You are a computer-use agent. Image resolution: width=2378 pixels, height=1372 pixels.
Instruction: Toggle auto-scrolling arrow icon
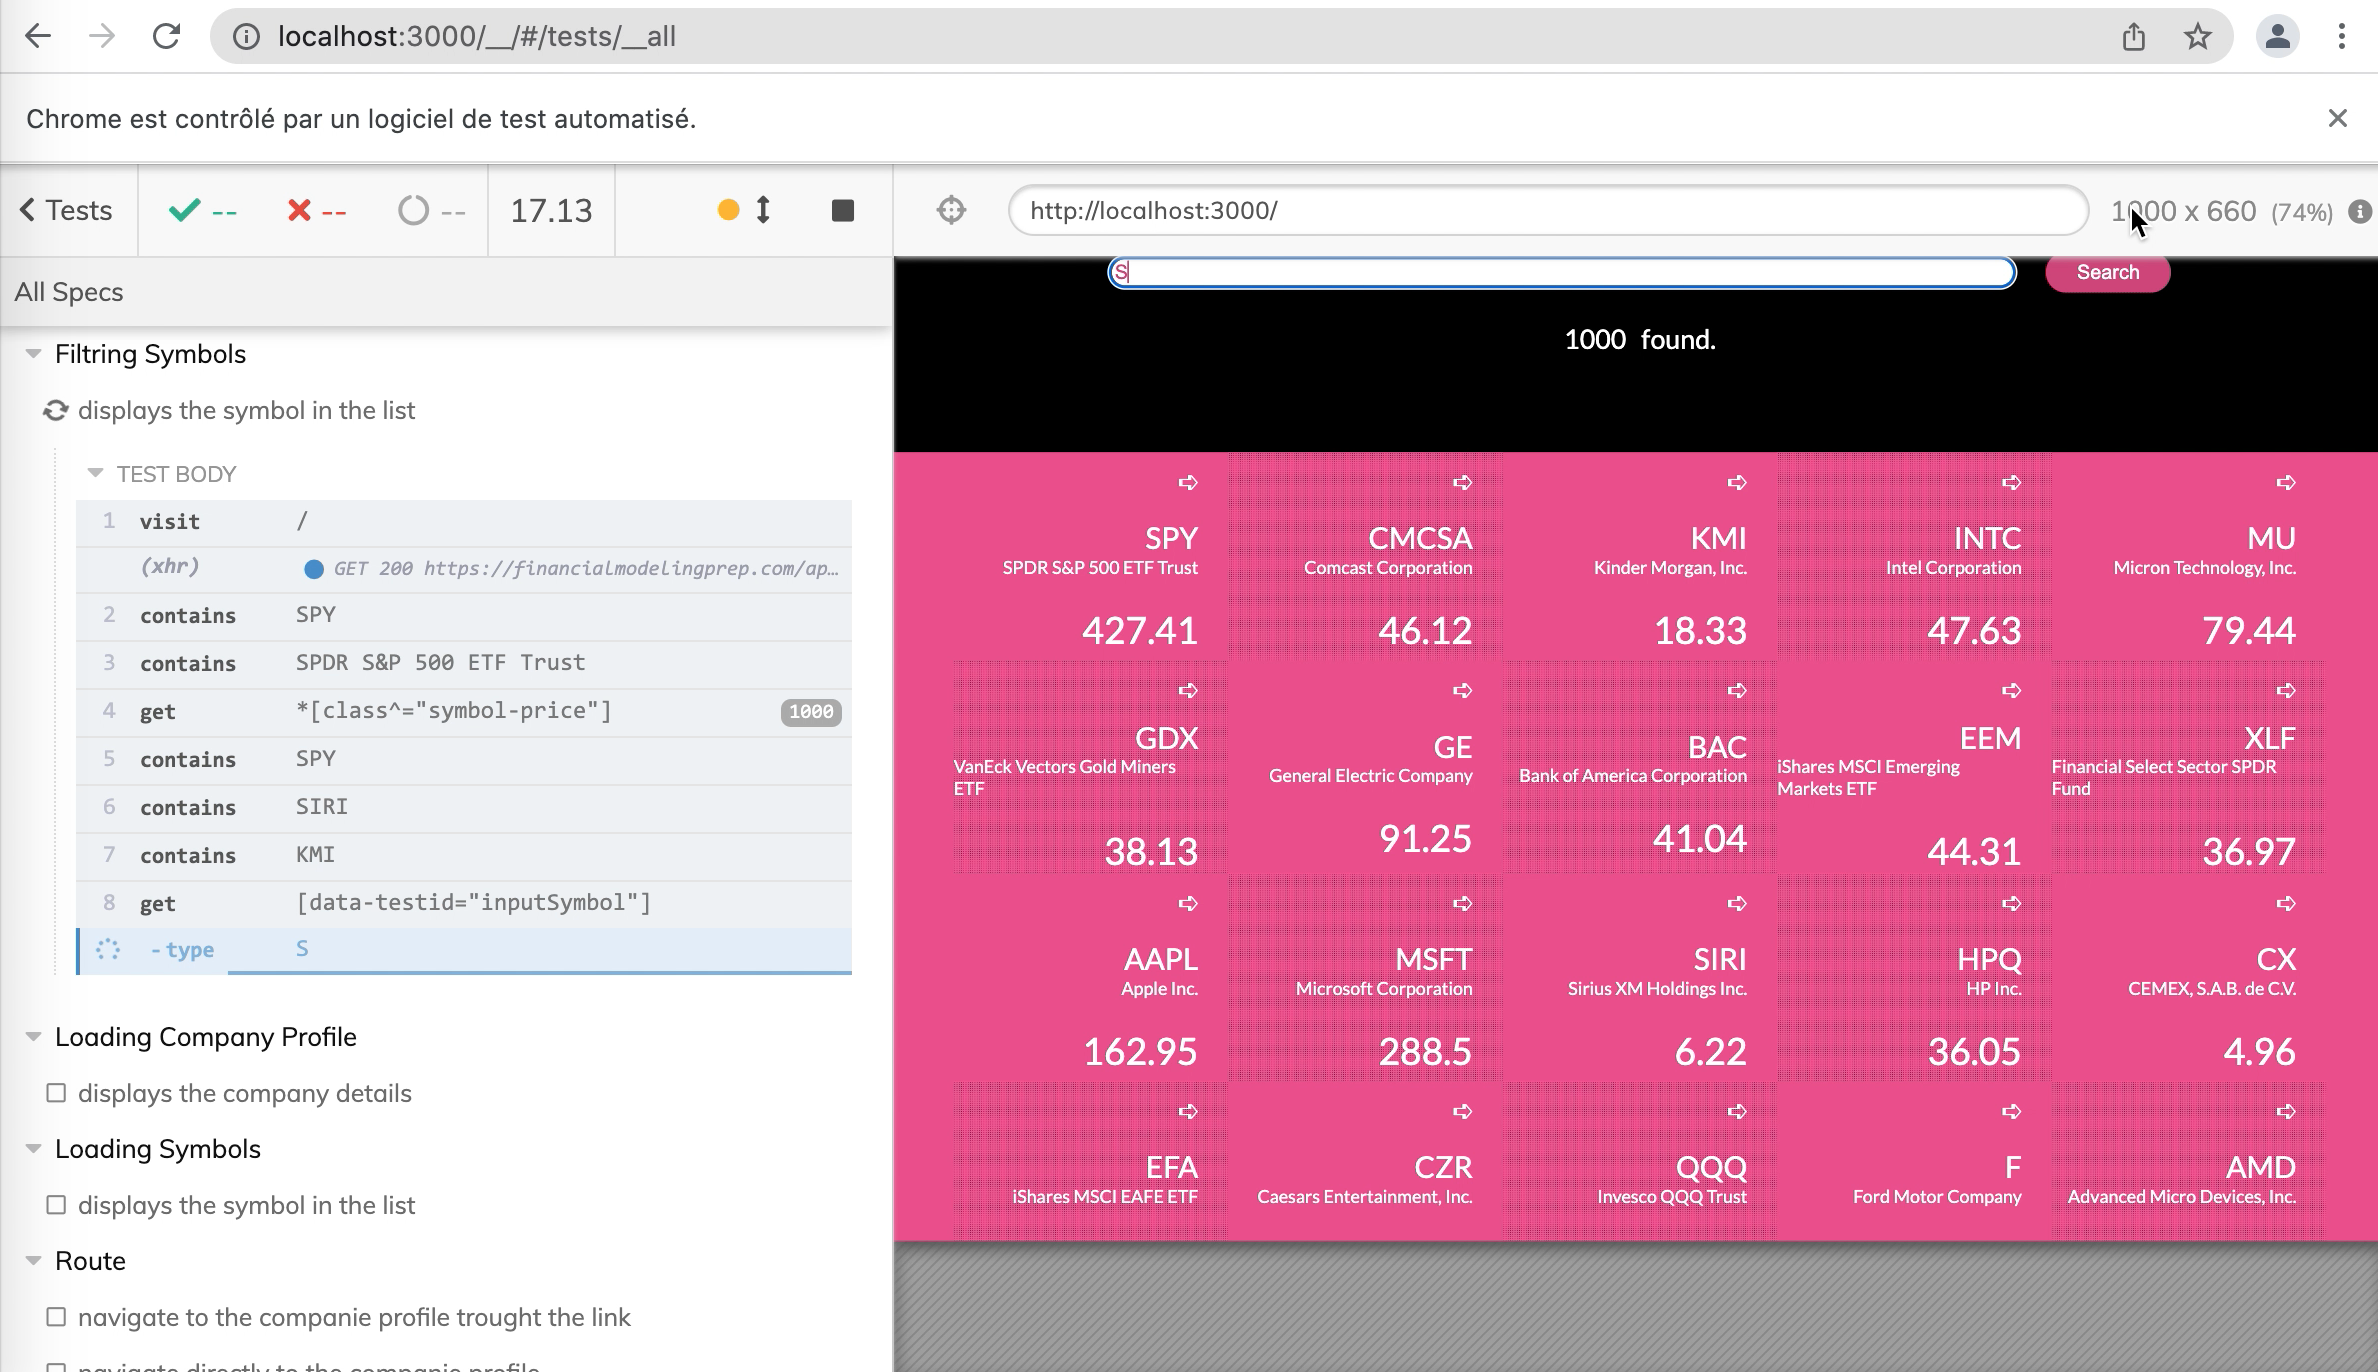[x=763, y=210]
